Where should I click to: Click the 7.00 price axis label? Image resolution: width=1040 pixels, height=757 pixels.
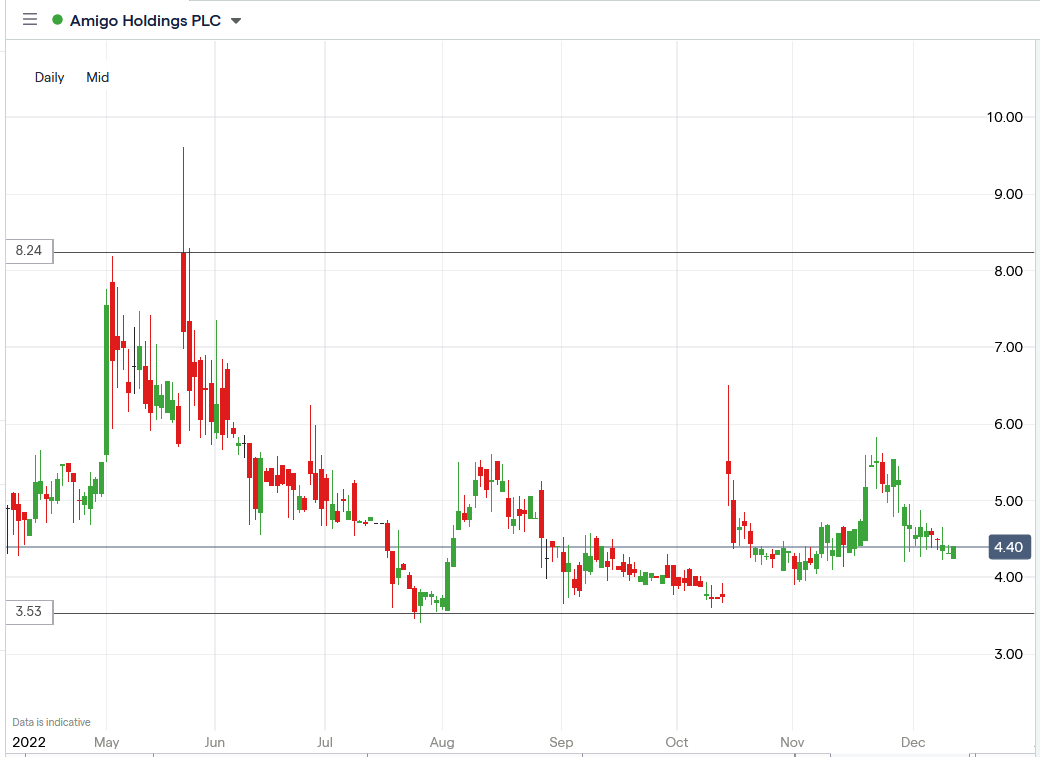pos(1008,347)
